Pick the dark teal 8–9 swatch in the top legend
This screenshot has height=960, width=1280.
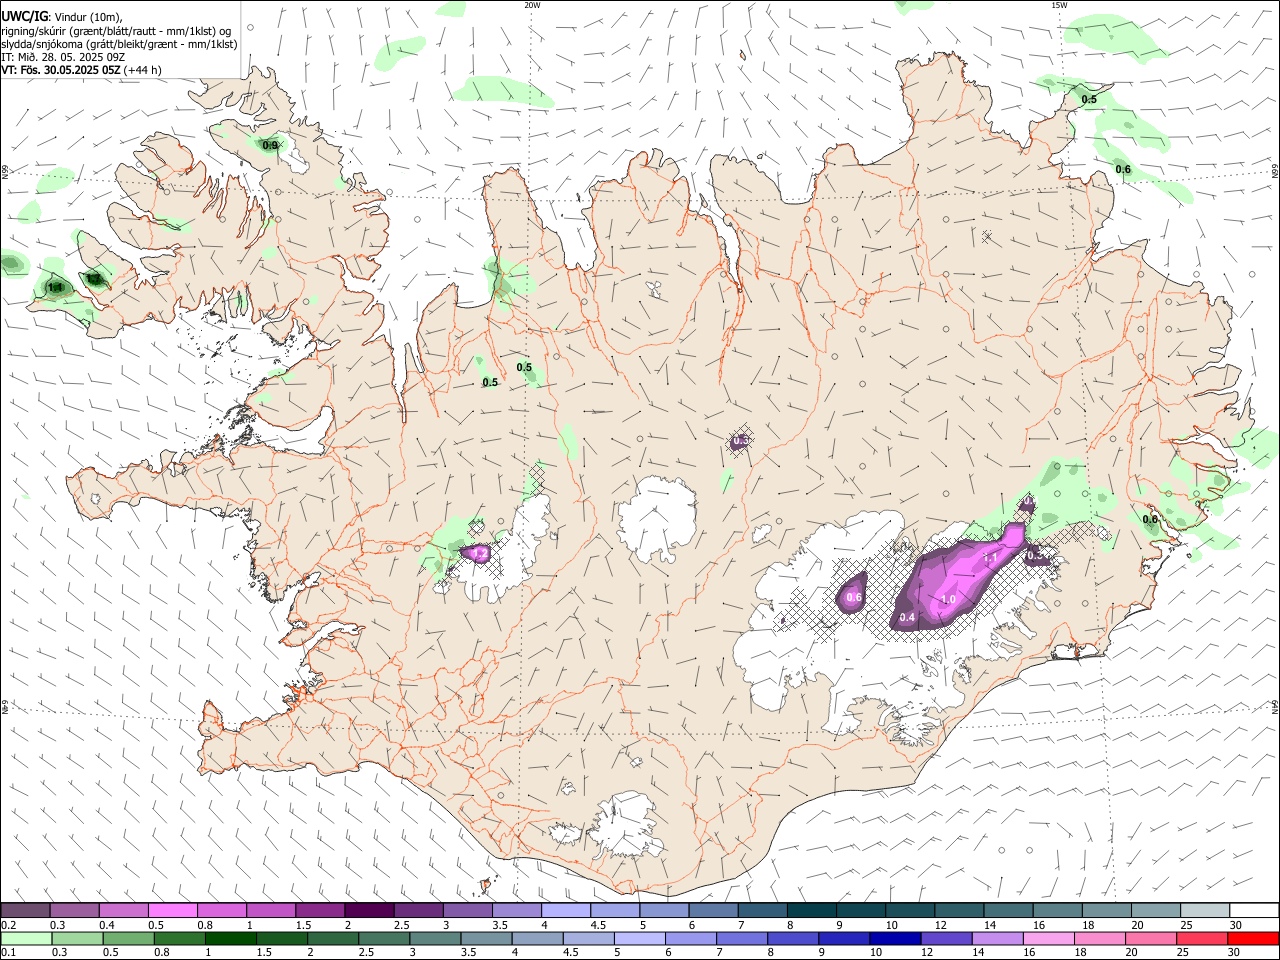[x=812, y=910]
